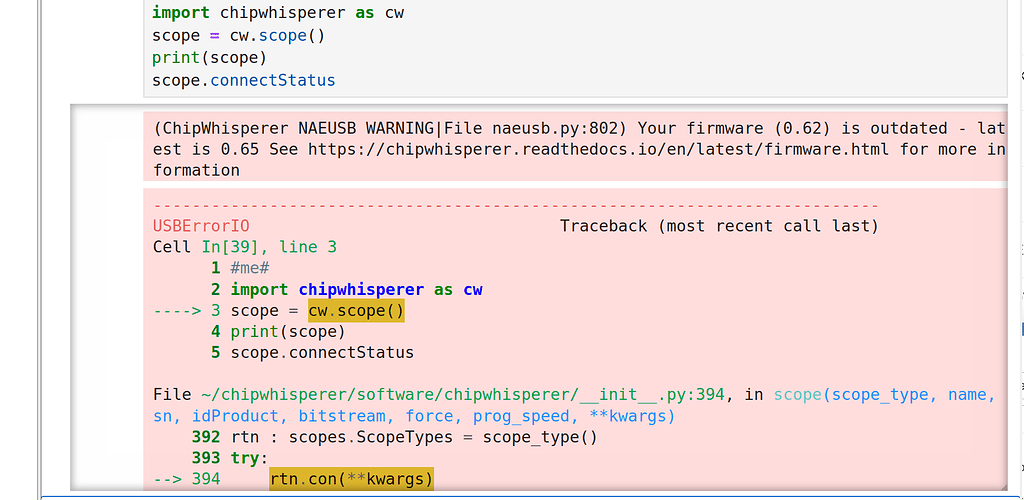1024x500 pixels.
Task: Click the highlighted rtn.con(**kwargs) call
Action: (351, 480)
